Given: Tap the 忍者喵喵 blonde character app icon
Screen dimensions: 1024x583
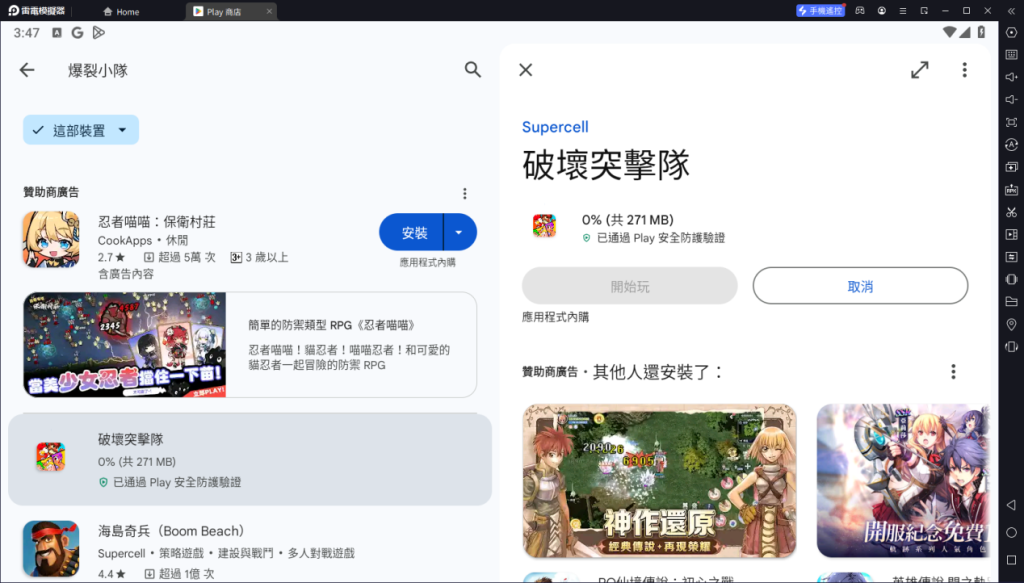Looking at the screenshot, I should click(51, 239).
